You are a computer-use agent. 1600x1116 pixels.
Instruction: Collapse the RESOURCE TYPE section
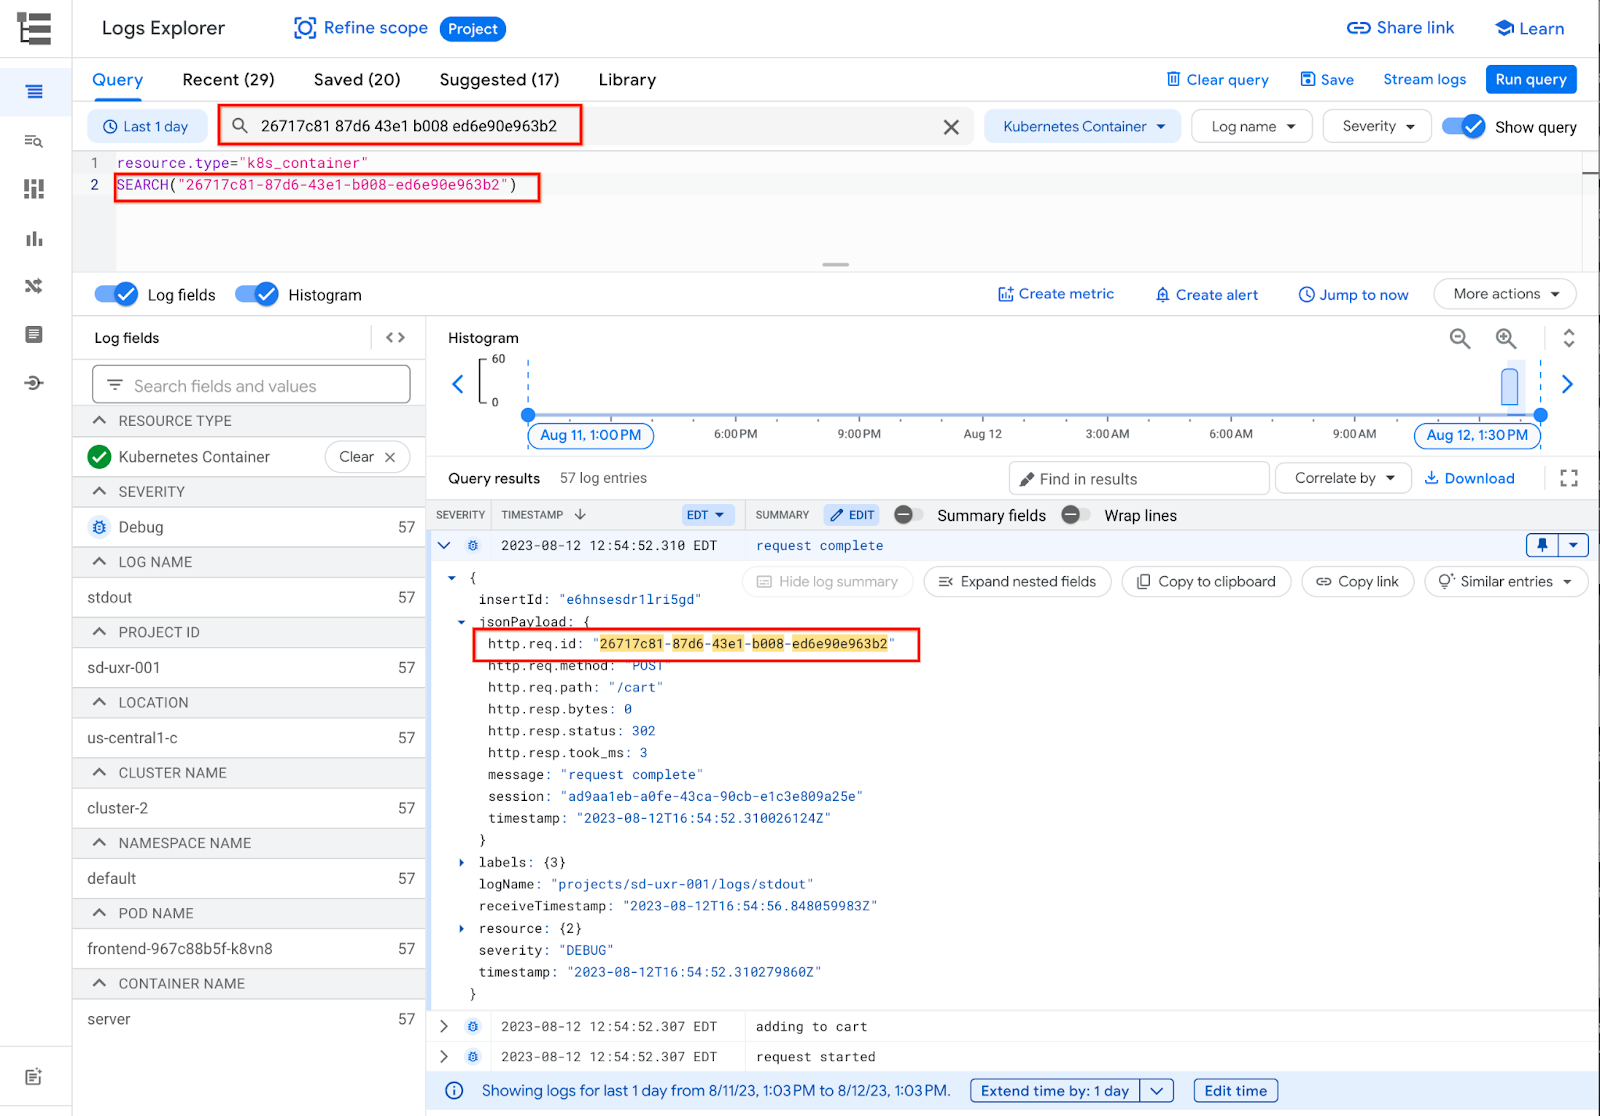tap(99, 420)
